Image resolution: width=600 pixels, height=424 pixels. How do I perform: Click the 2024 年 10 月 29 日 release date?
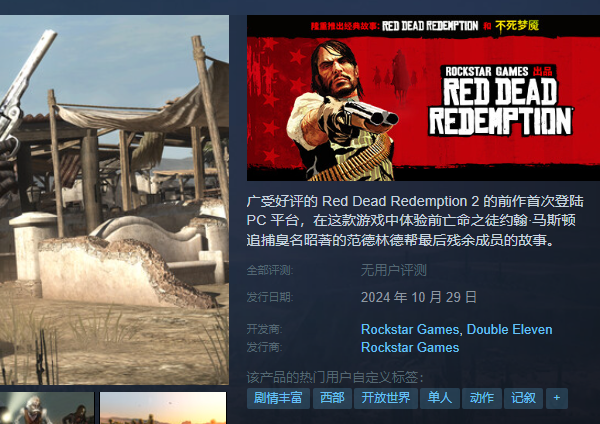pyautogui.click(x=419, y=297)
